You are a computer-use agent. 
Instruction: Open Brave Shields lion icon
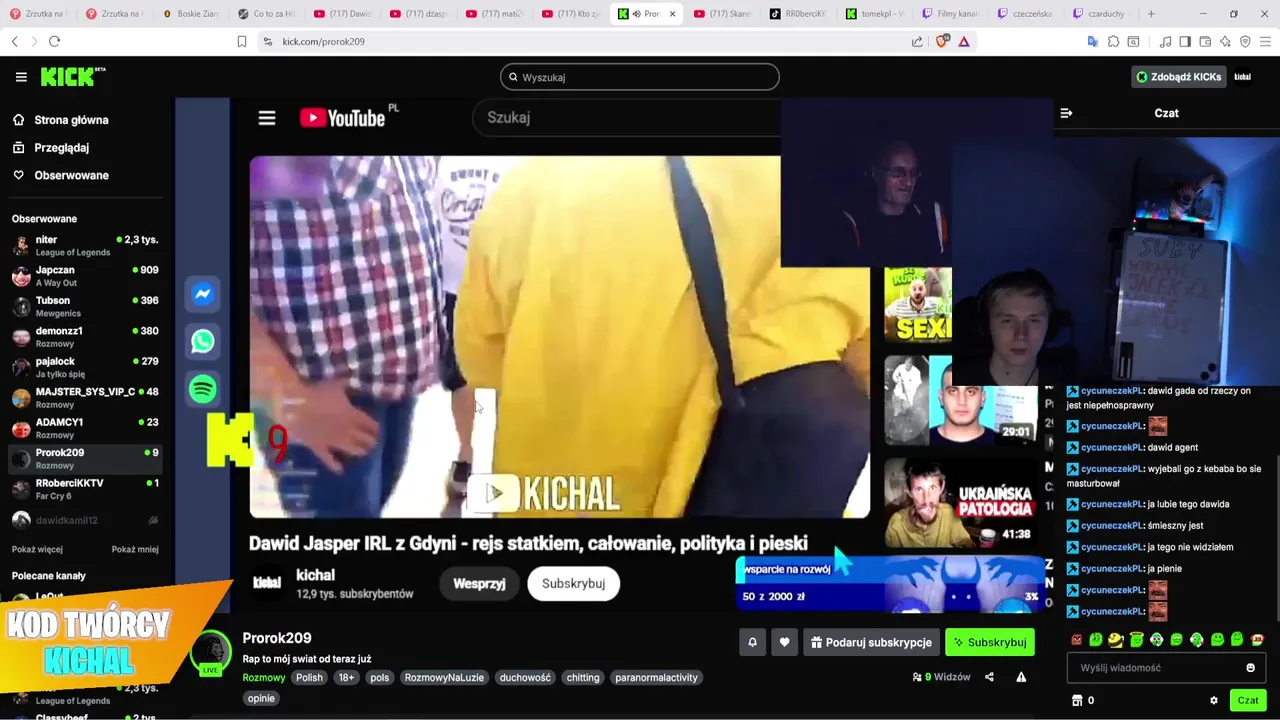[x=942, y=42]
